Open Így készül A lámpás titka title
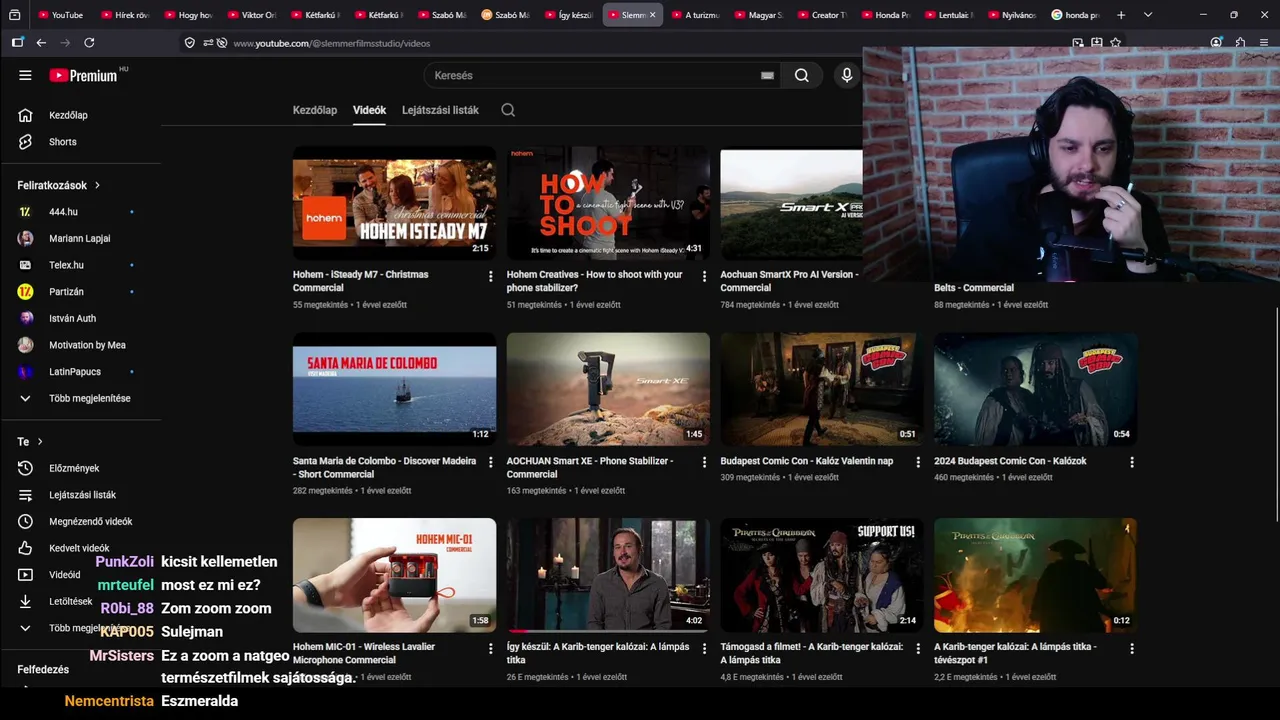1280x720 pixels. tap(598, 653)
